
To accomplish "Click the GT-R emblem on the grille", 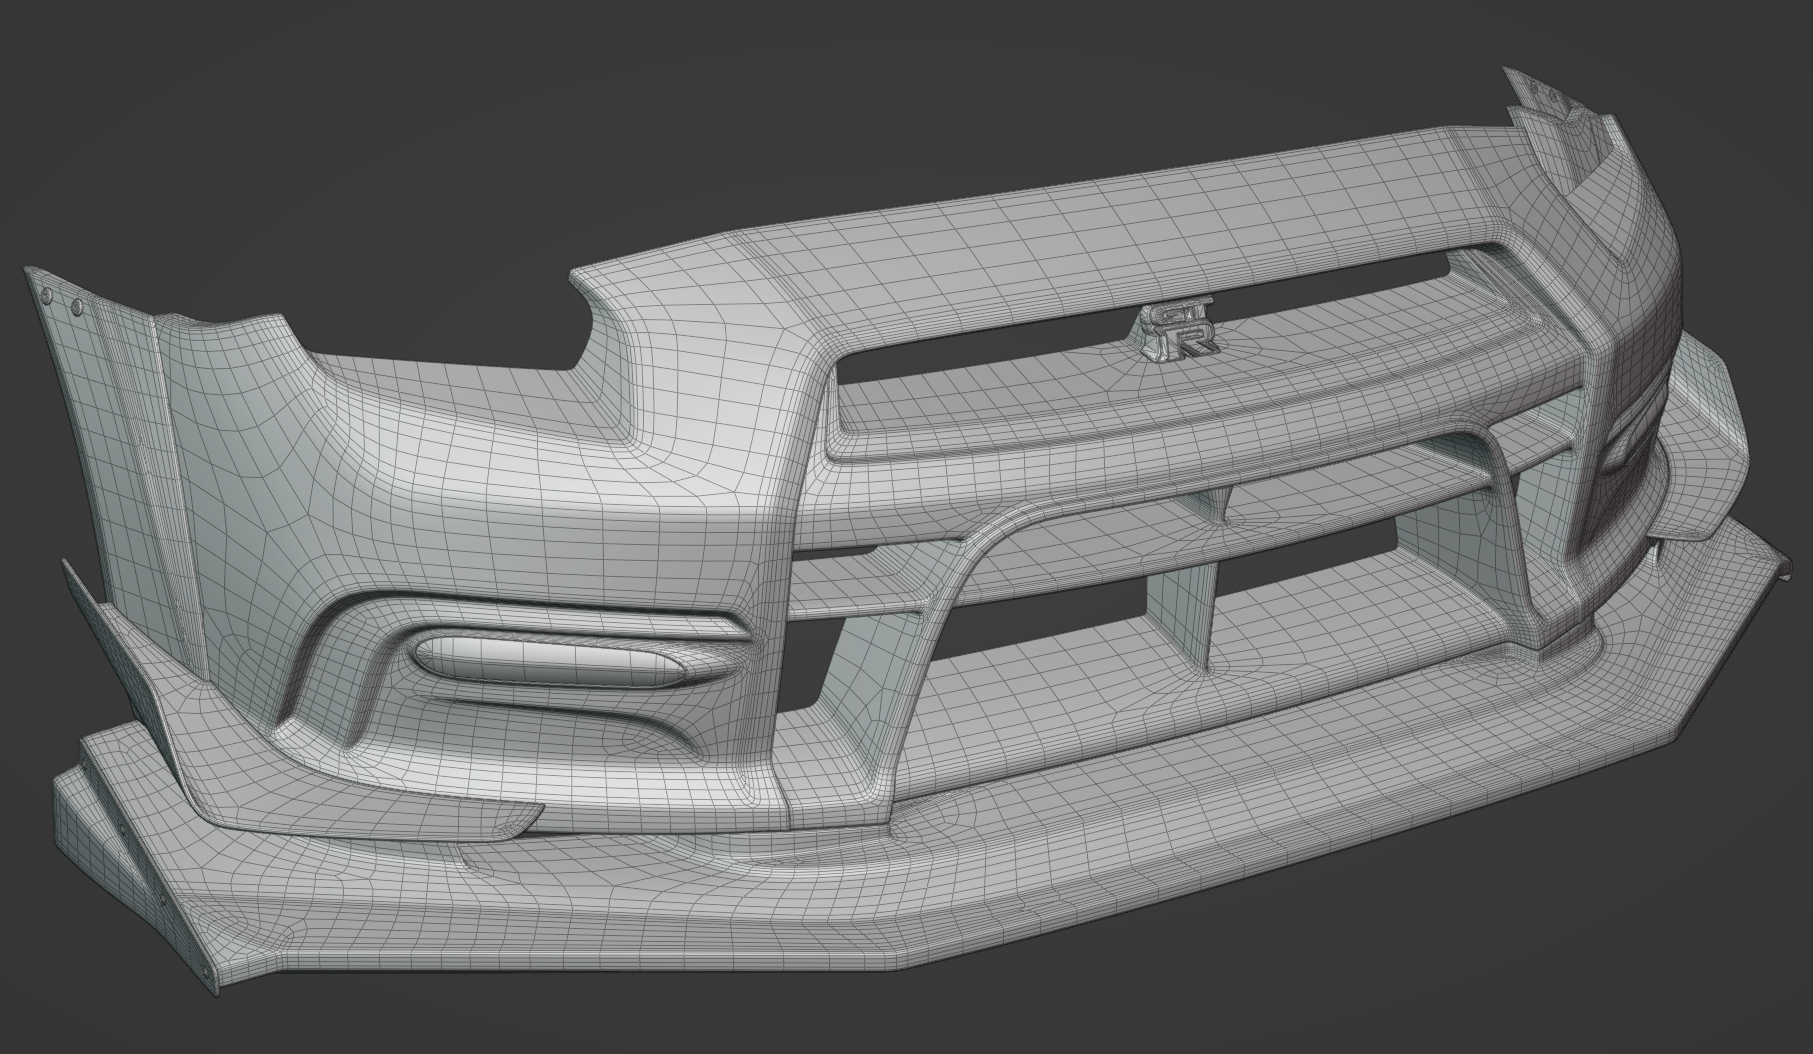I will tap(1179, 332).
